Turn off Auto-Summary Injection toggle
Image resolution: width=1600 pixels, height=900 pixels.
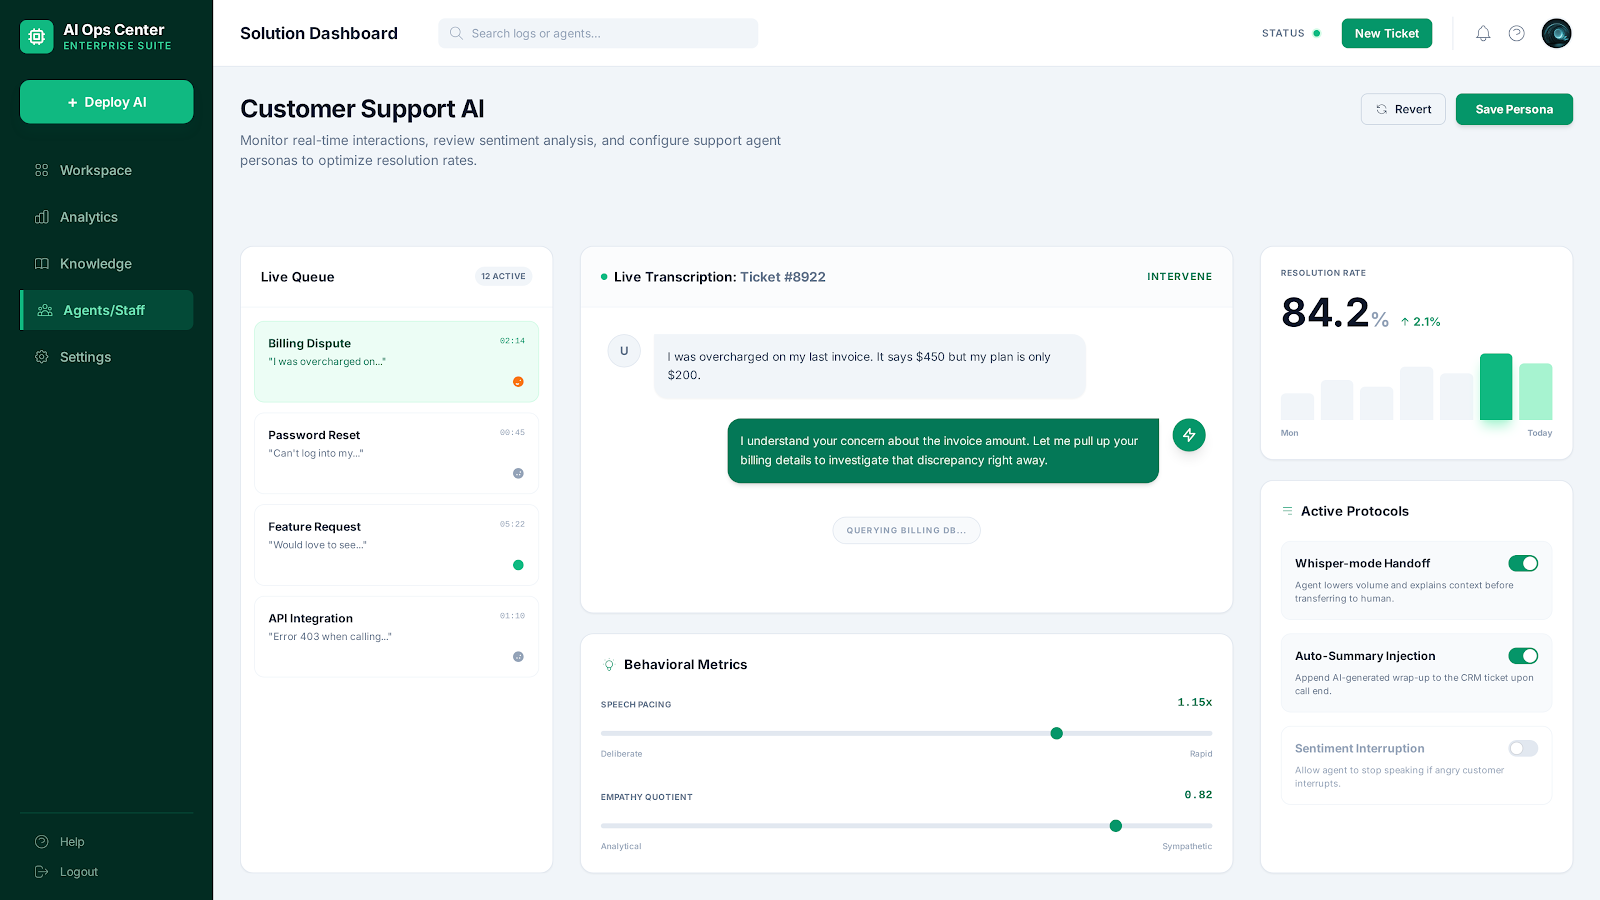pyautogui.click(x=1523, y=656)
